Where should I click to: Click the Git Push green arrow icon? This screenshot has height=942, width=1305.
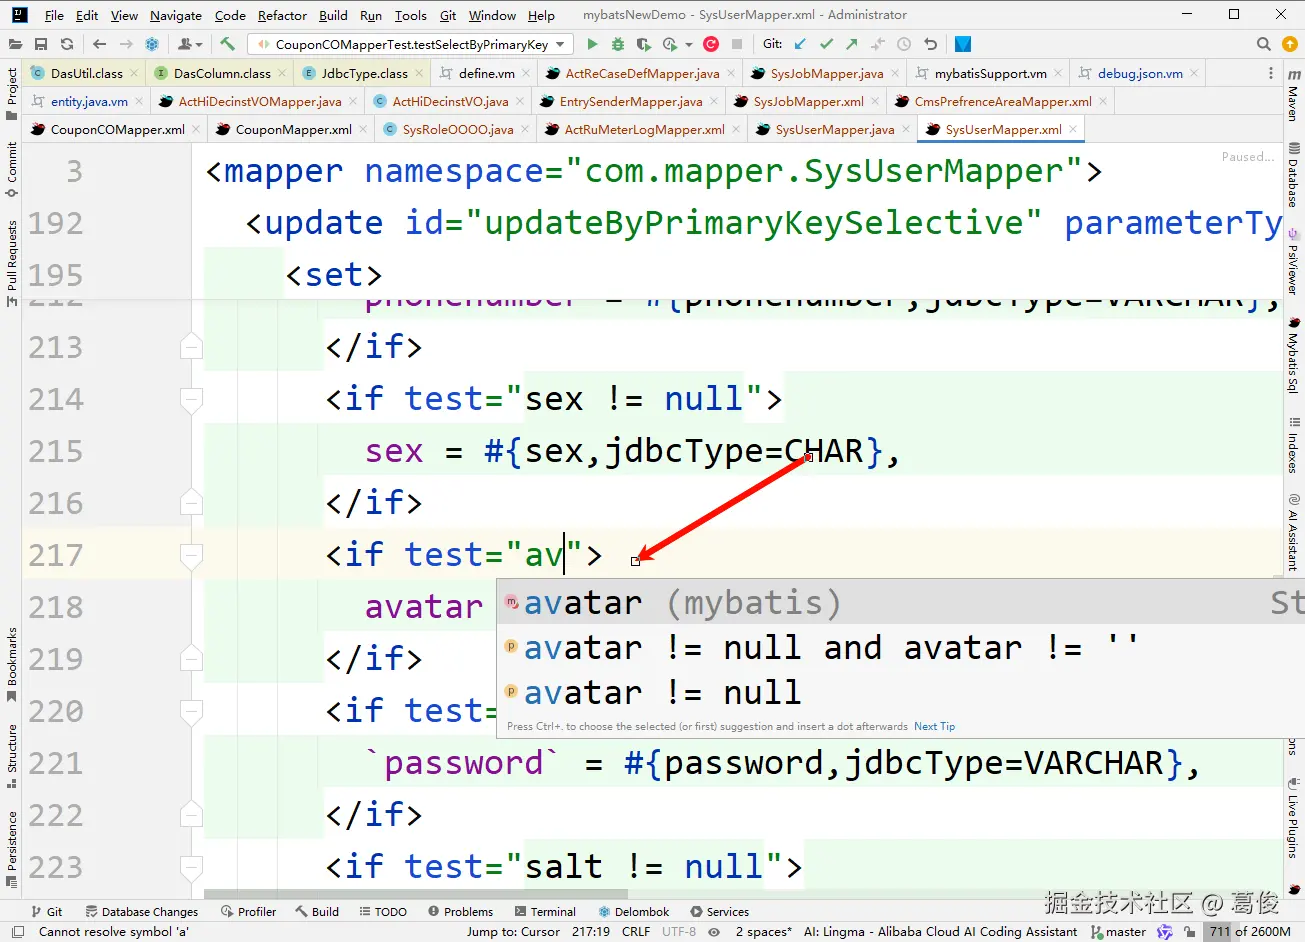tap(852, 44)
